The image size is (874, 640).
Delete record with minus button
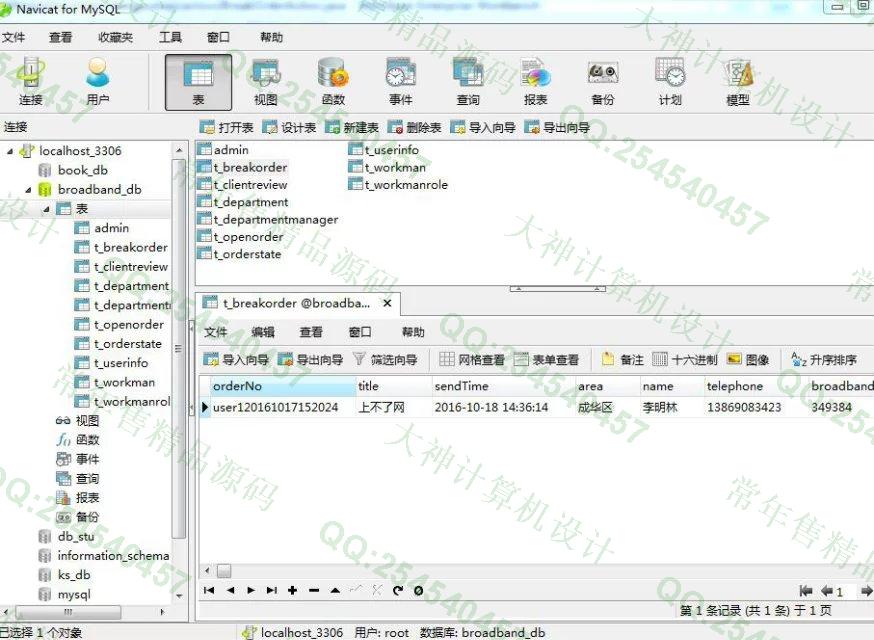click(x=314, y=590)
